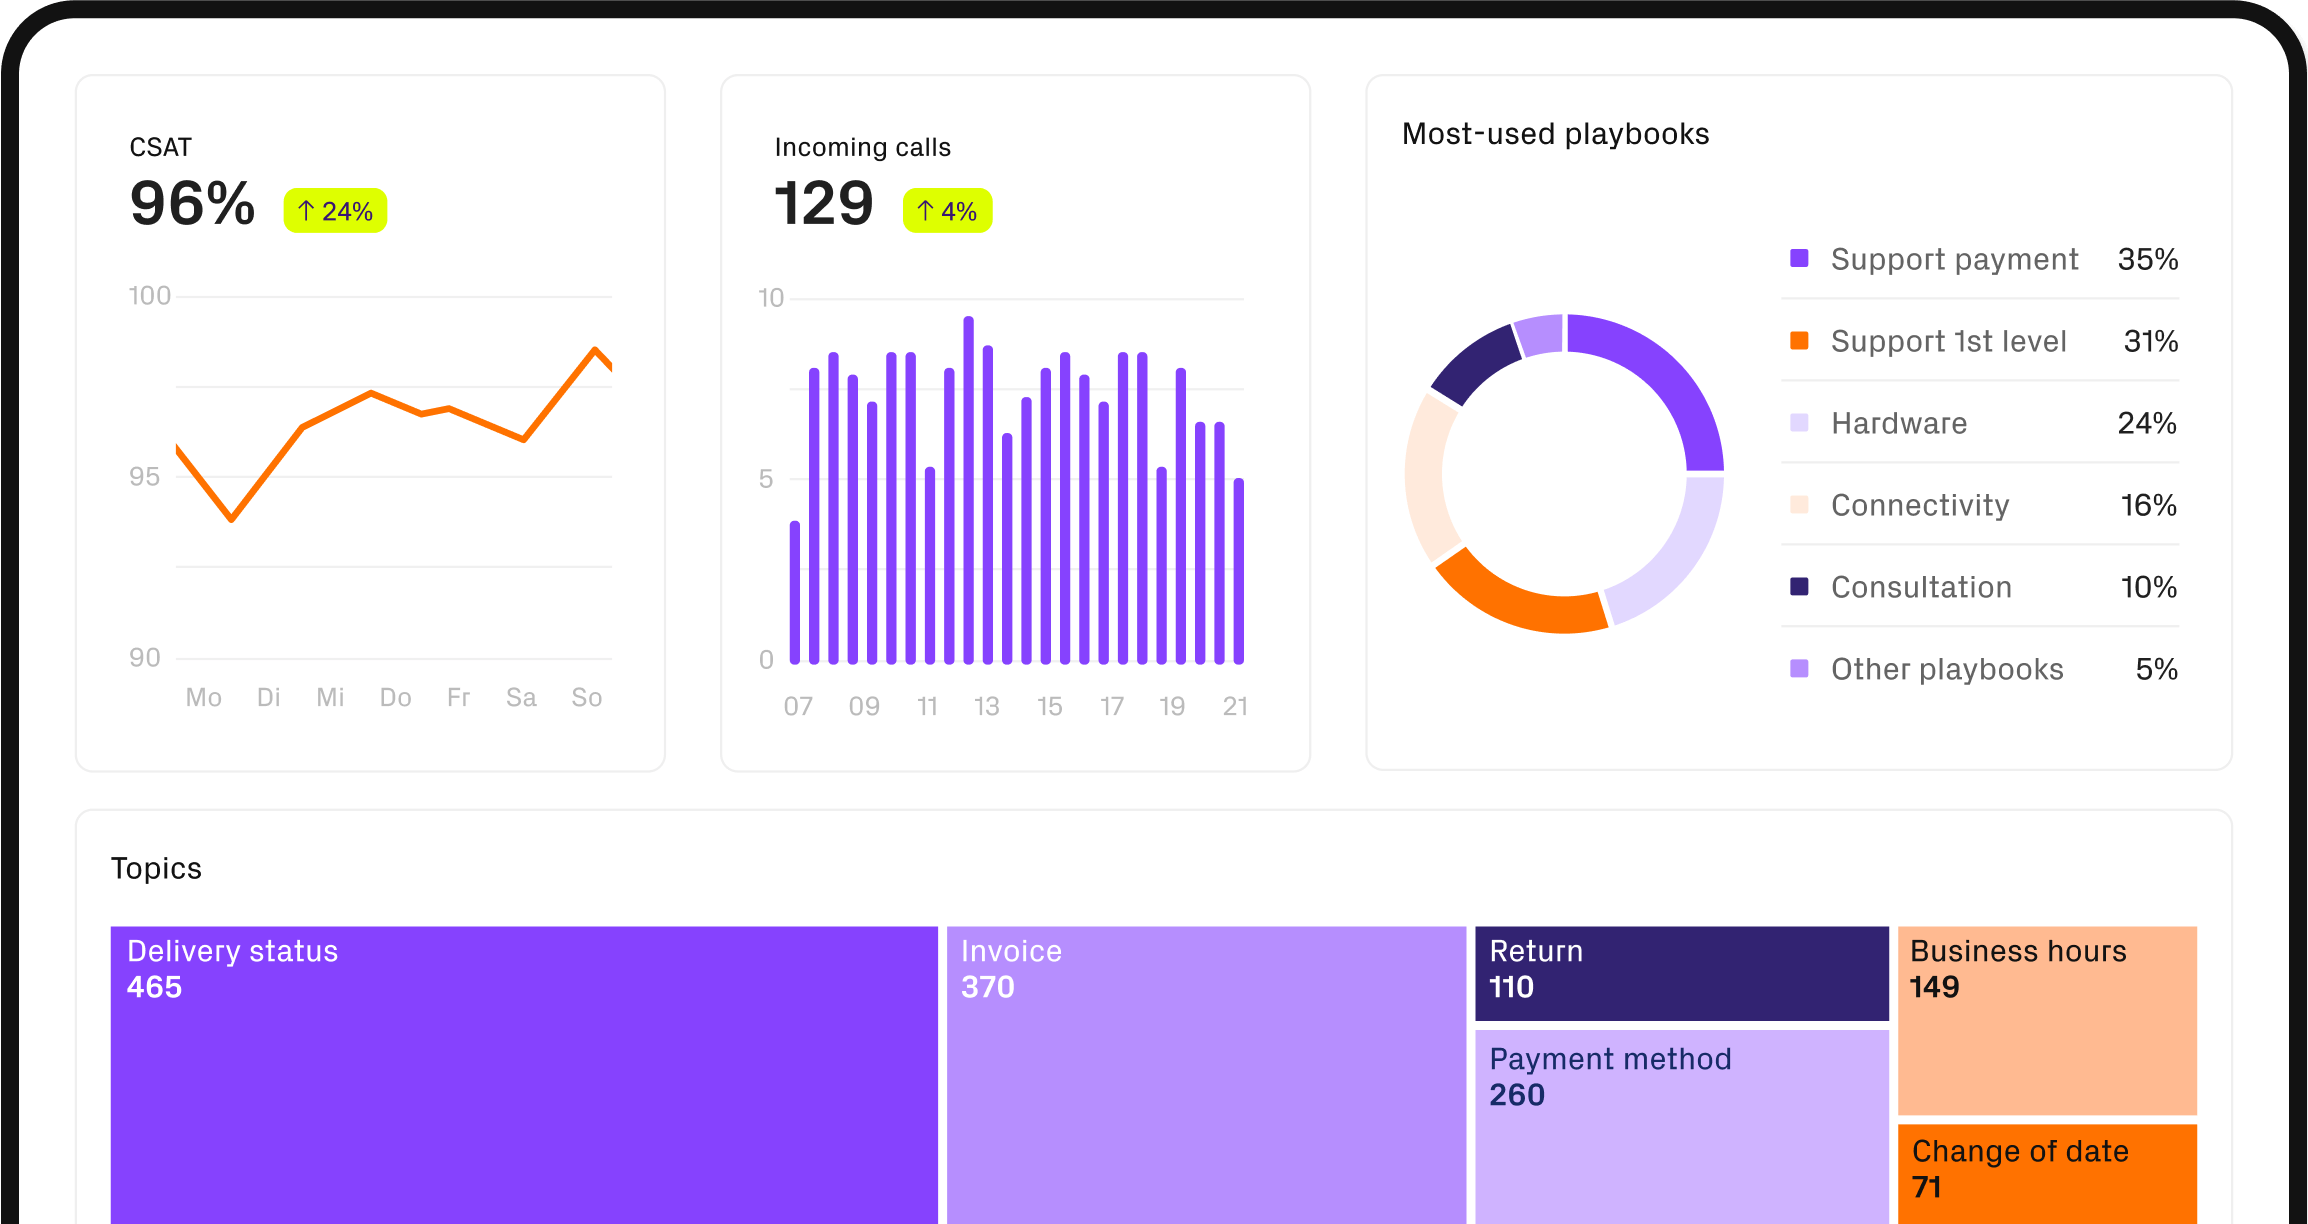Click the 24% increase badge
This screenshot has height=1224, width=2308.
click(335, 210)
